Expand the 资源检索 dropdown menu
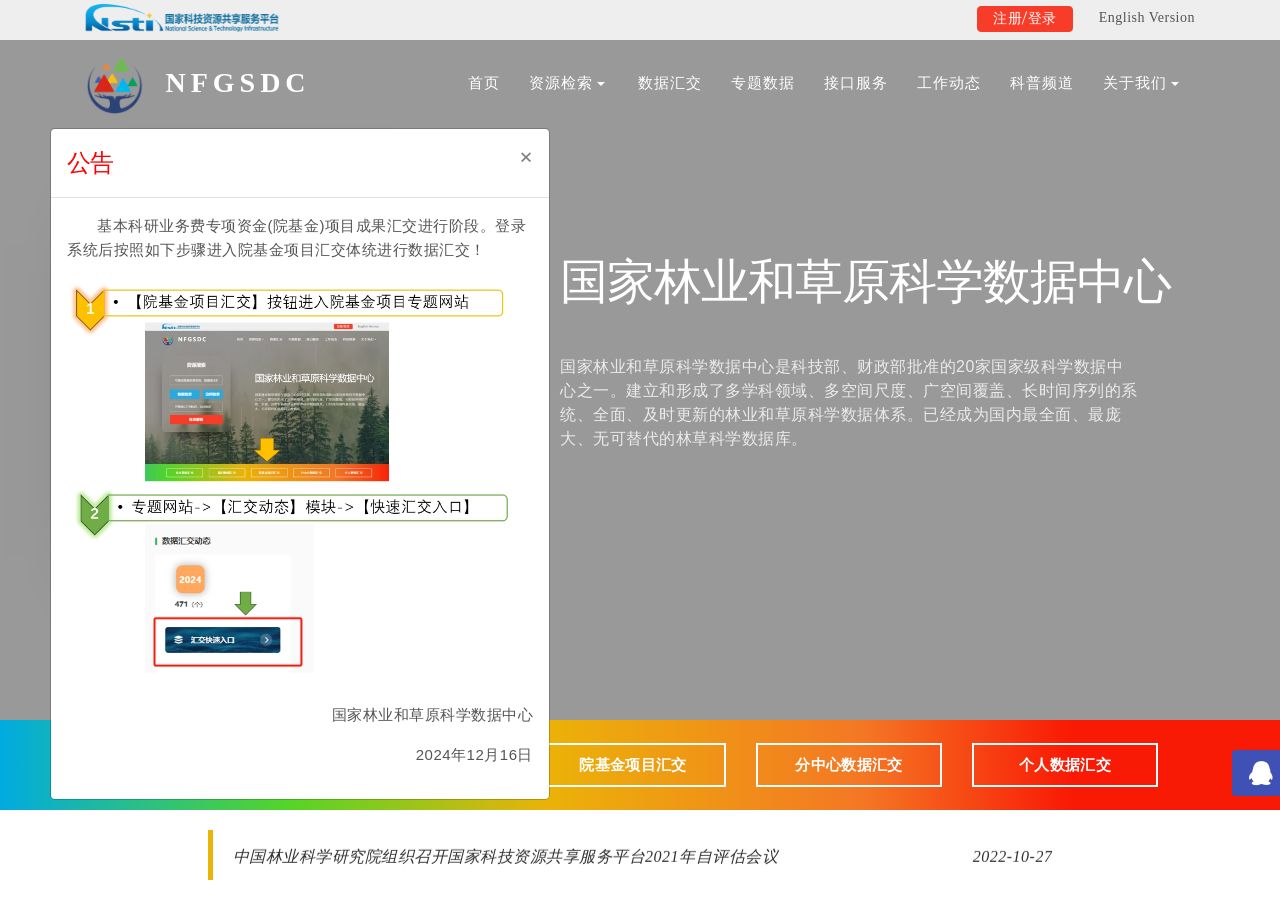The width and height of the screenshot is (1280, 900). pyautogui.click(x=567, y=83)
